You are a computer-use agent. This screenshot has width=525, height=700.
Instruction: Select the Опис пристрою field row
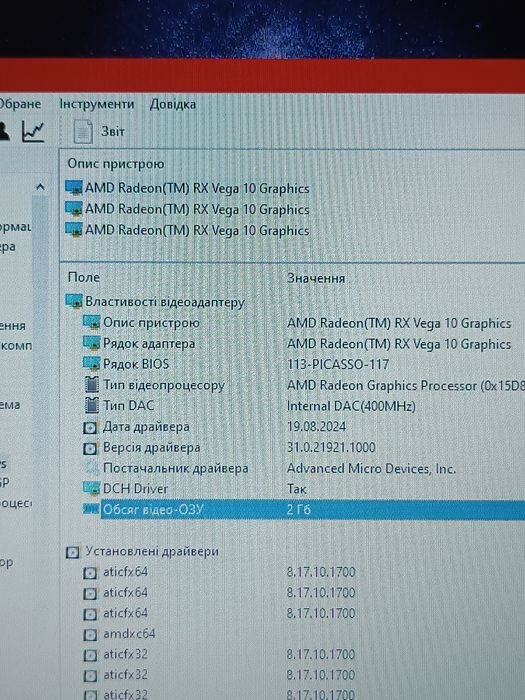297,323
